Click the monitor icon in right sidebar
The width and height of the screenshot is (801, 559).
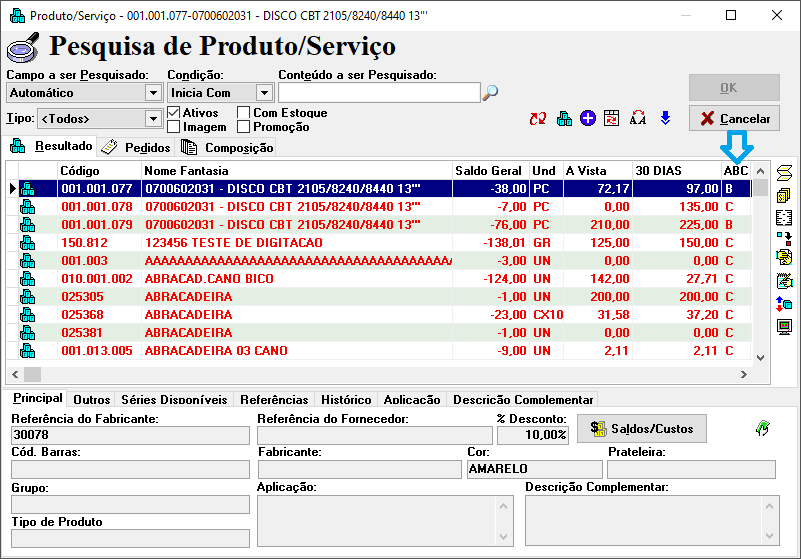(785, 327)
